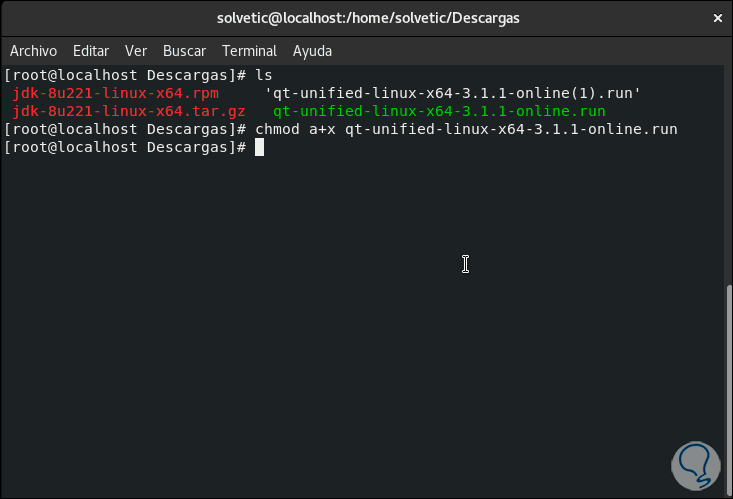Click the first root@localhost prompt line

125,75
